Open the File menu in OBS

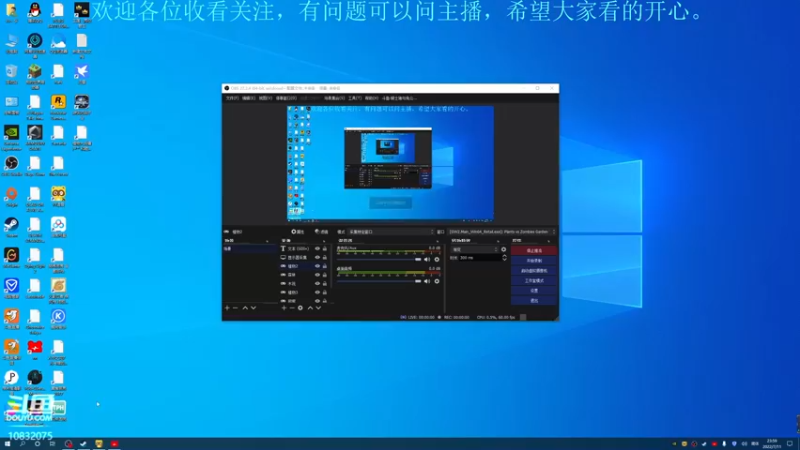coord(232,98)
